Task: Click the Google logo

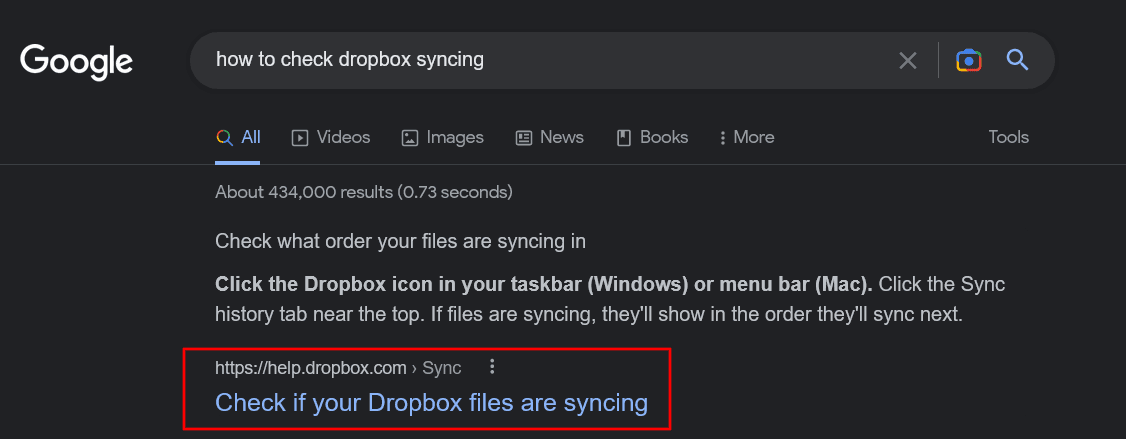Action: point(76,61)
